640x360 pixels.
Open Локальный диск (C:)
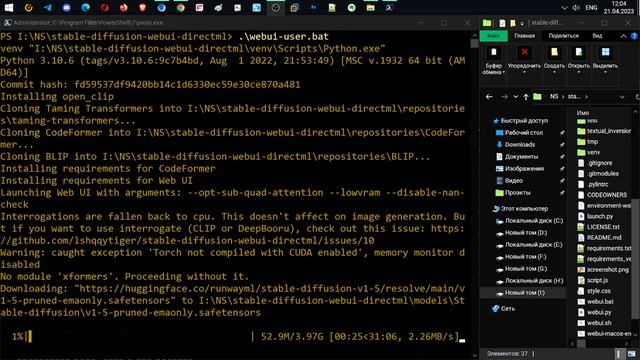[529, 221]
